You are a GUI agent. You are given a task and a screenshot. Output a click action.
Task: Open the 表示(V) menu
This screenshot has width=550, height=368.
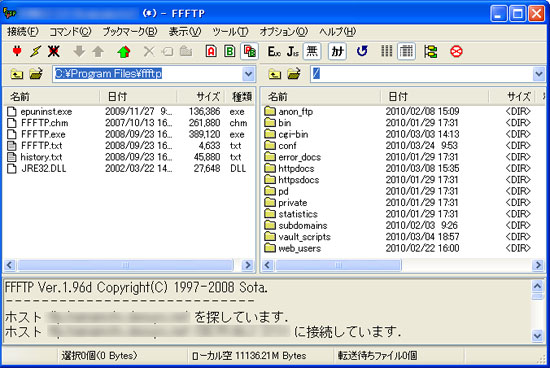coord(185,32)
